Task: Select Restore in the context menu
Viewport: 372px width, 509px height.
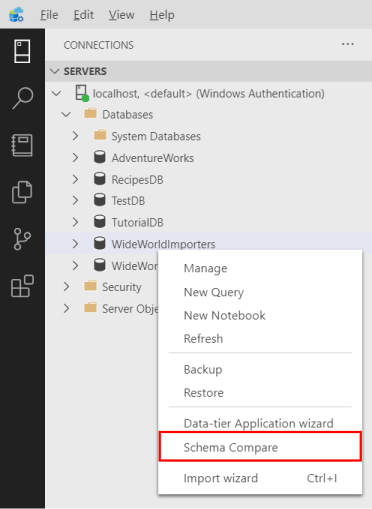Action: tap(260, 393)
